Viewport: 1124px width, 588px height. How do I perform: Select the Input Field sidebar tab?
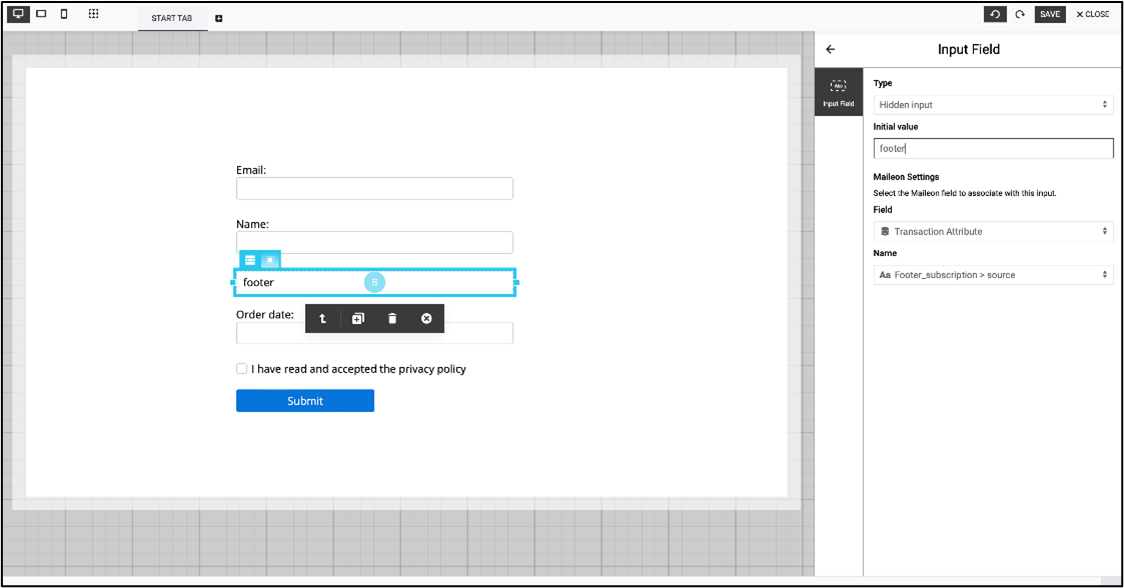(838, 93)
